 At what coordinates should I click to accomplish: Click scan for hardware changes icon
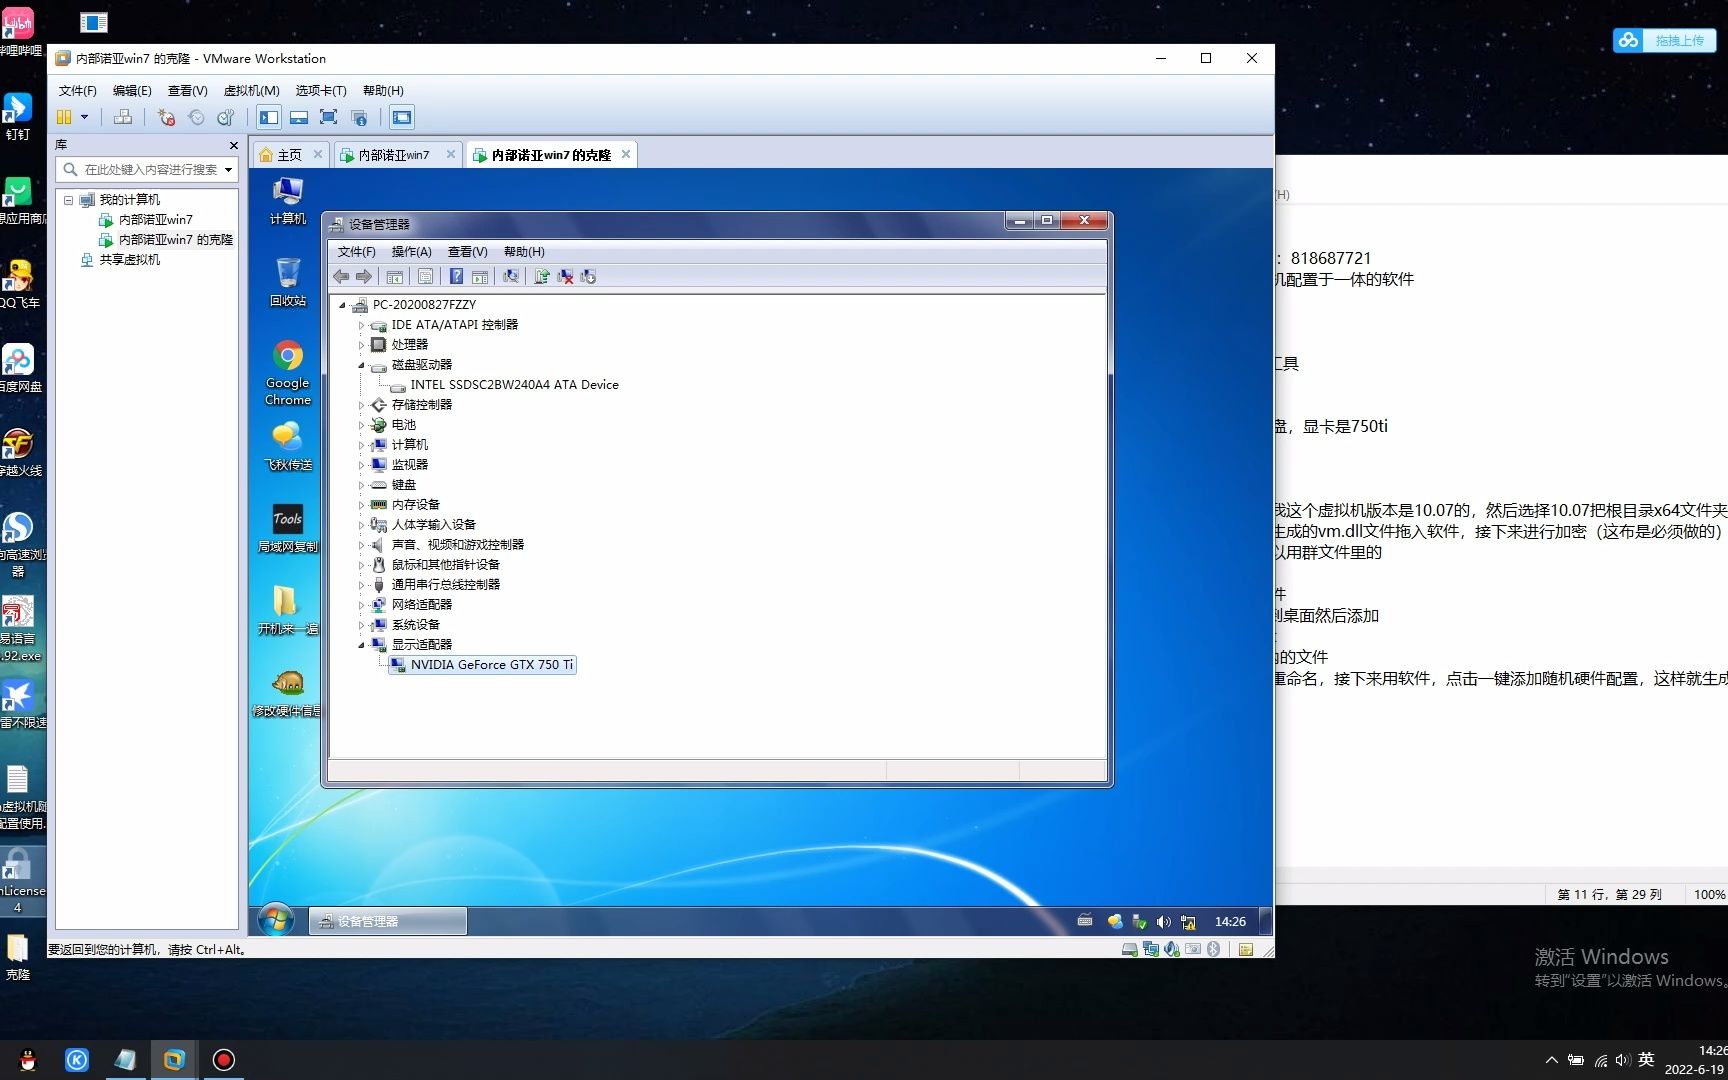pos(511,277)
